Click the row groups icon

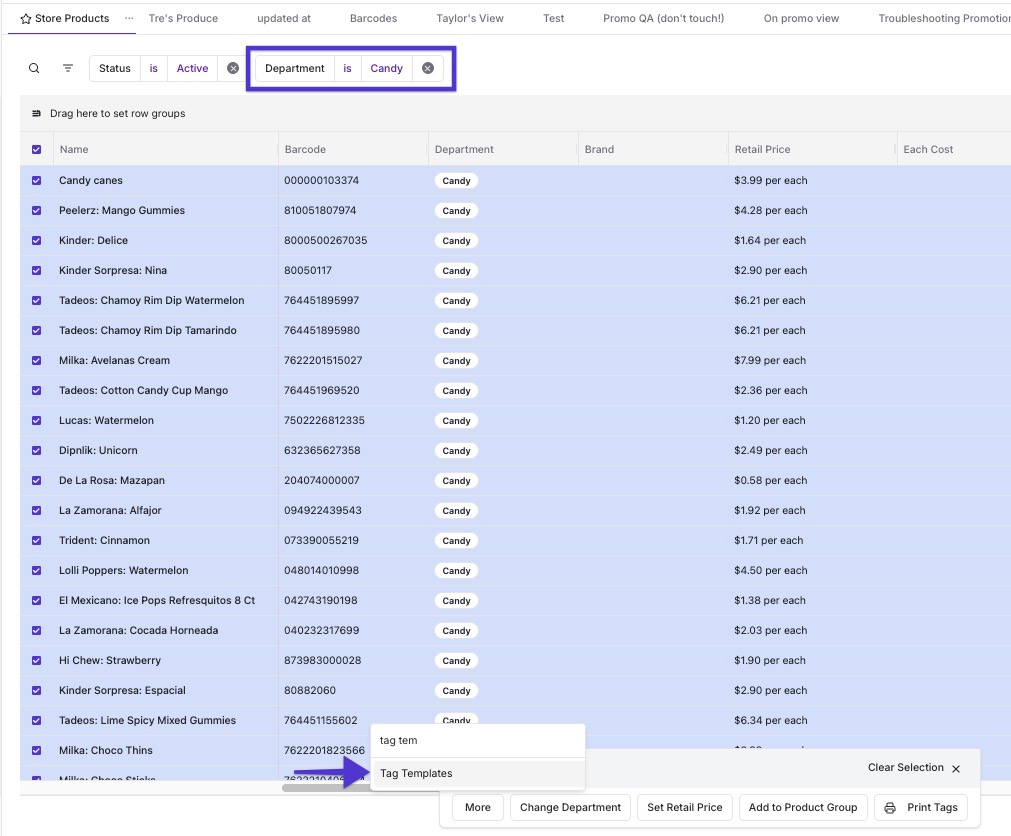click(37, 113)
